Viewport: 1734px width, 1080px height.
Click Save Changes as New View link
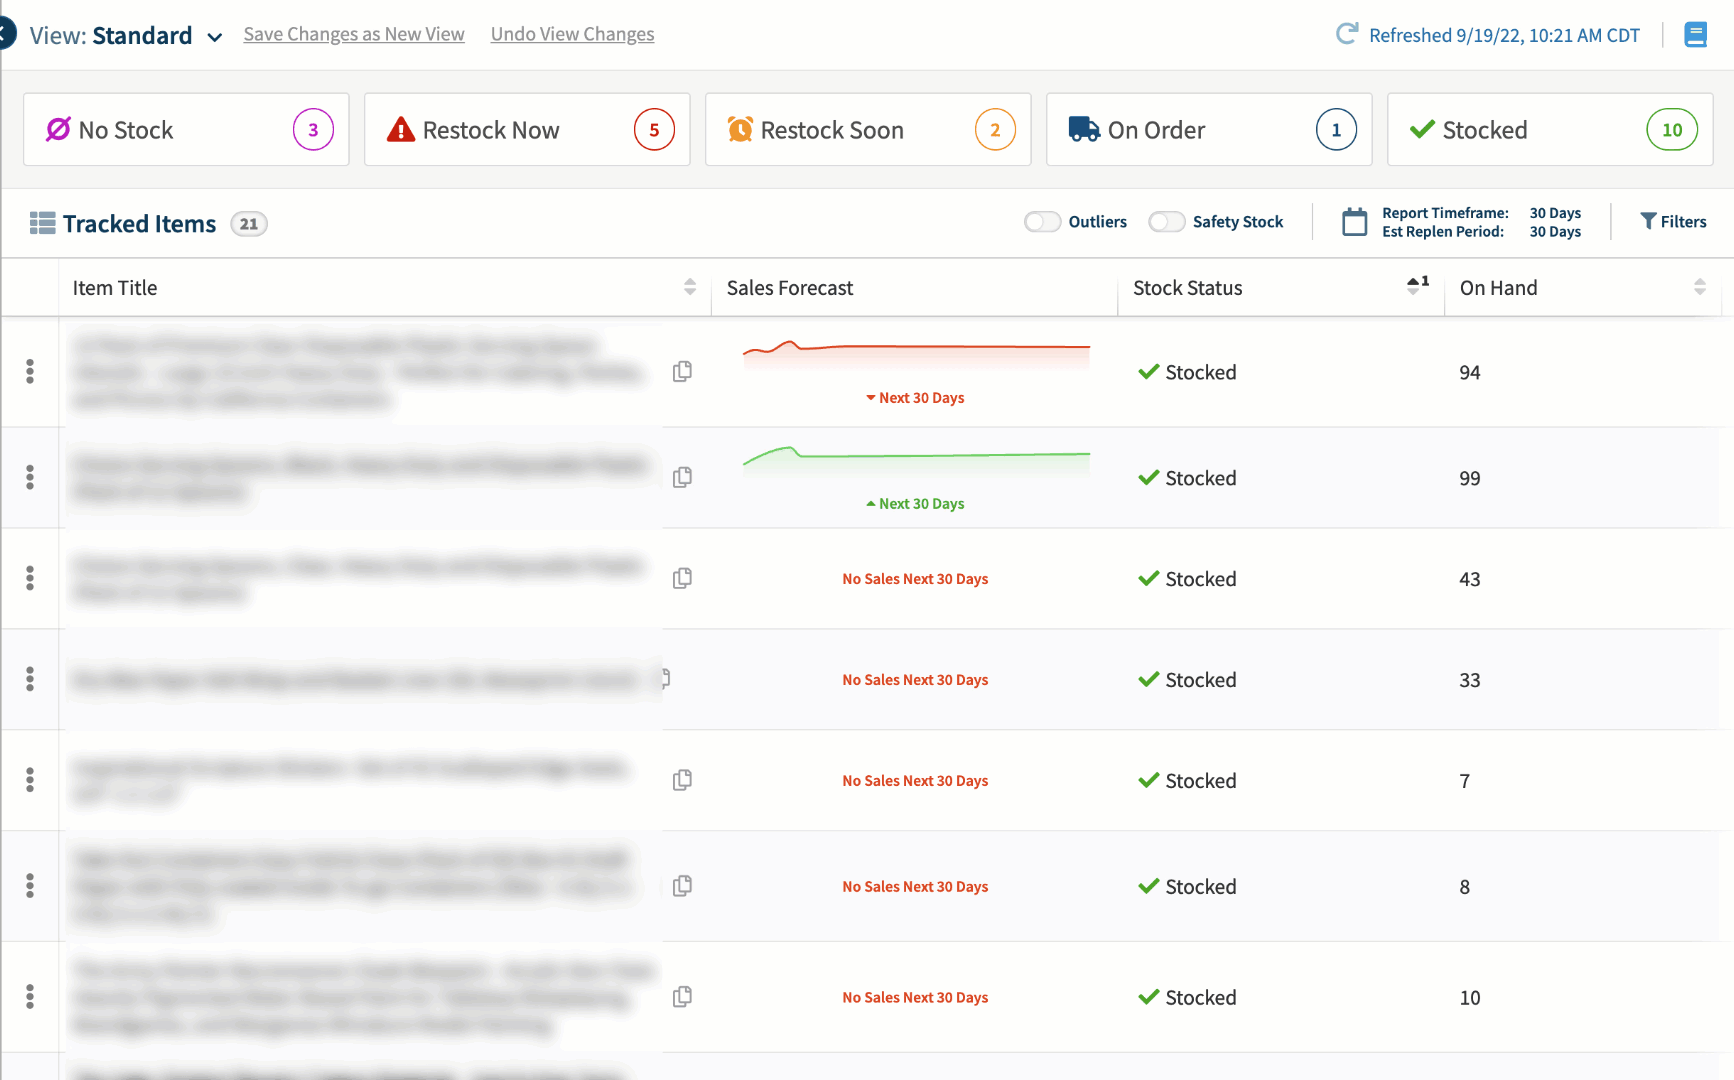tap(354, 34)
